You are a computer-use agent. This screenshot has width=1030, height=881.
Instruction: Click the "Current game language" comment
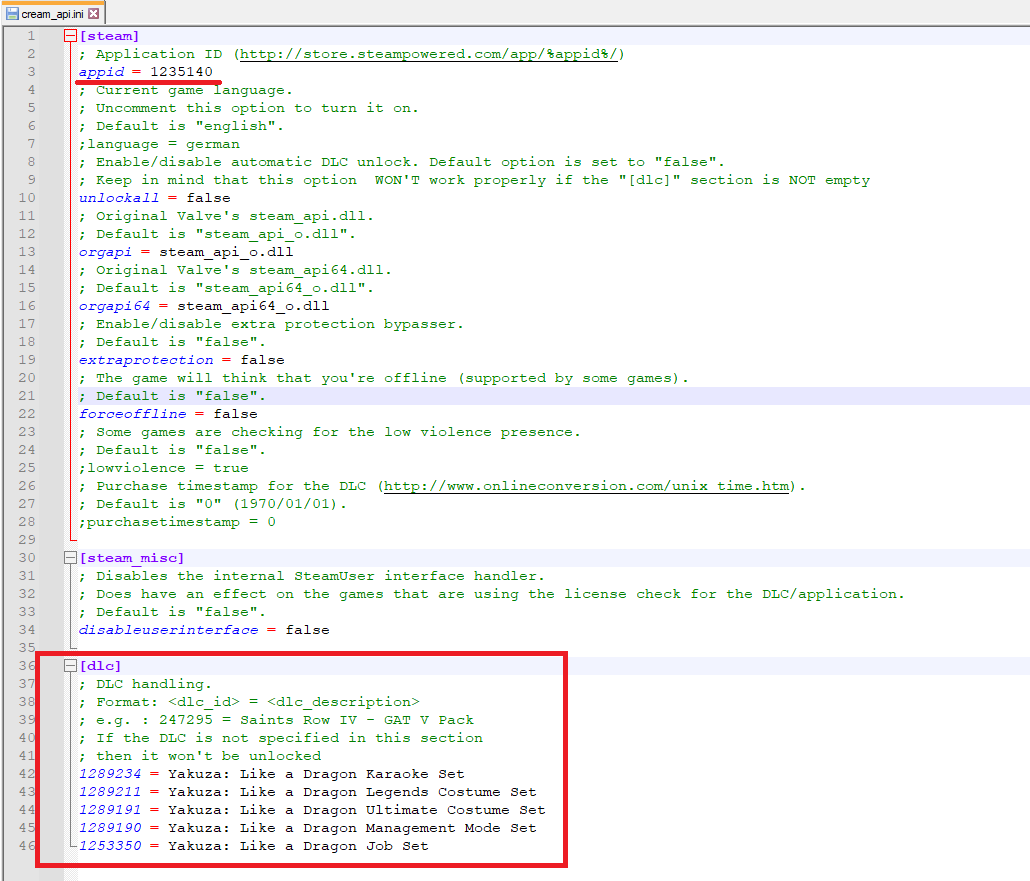(x=186, y=90)
